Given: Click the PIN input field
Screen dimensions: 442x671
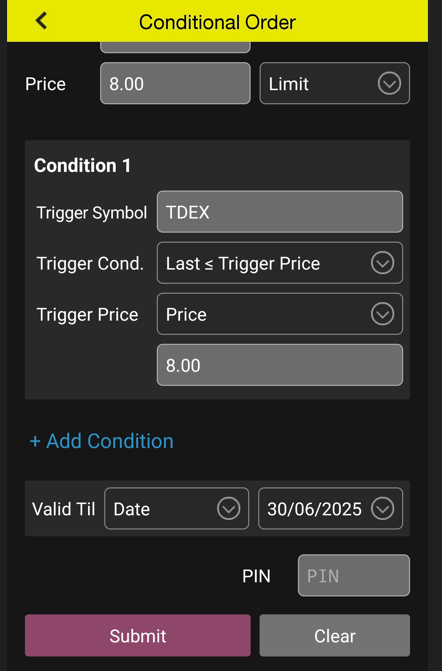Looking at the screenshot, I should point(354,576).
